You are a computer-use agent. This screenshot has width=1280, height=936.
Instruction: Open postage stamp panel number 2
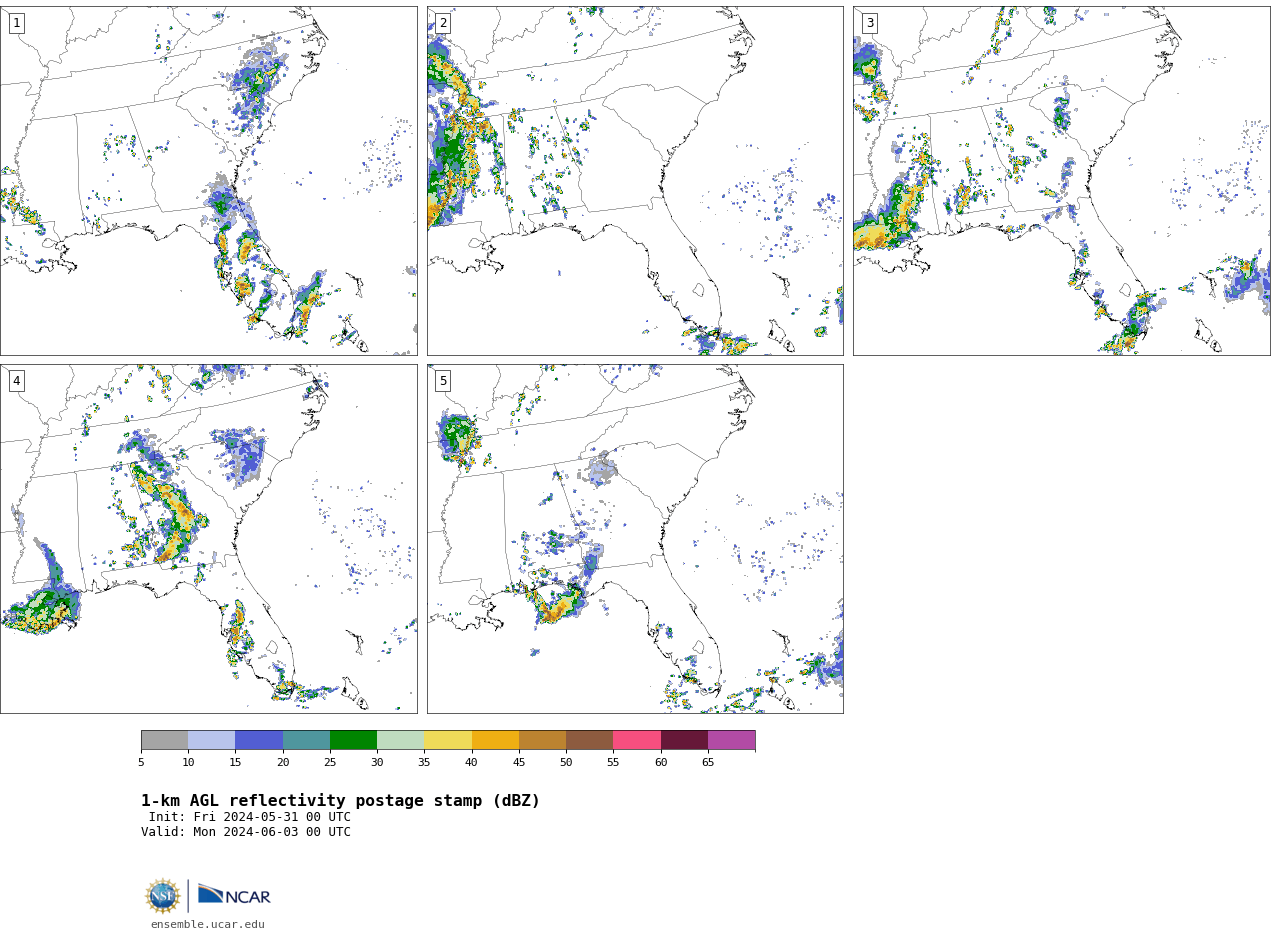[635, 181]
